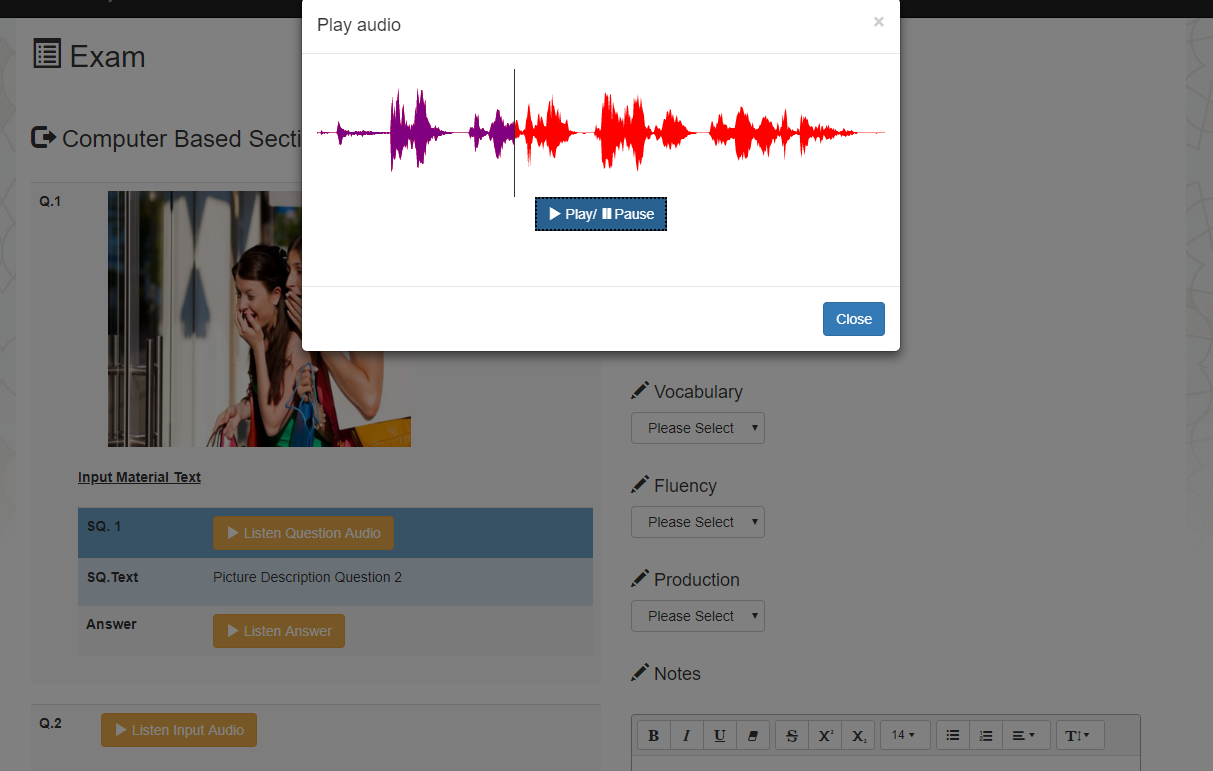1213x771 pixels.
Task: Open the font size 14 dropdown
Action: point(904,736)
